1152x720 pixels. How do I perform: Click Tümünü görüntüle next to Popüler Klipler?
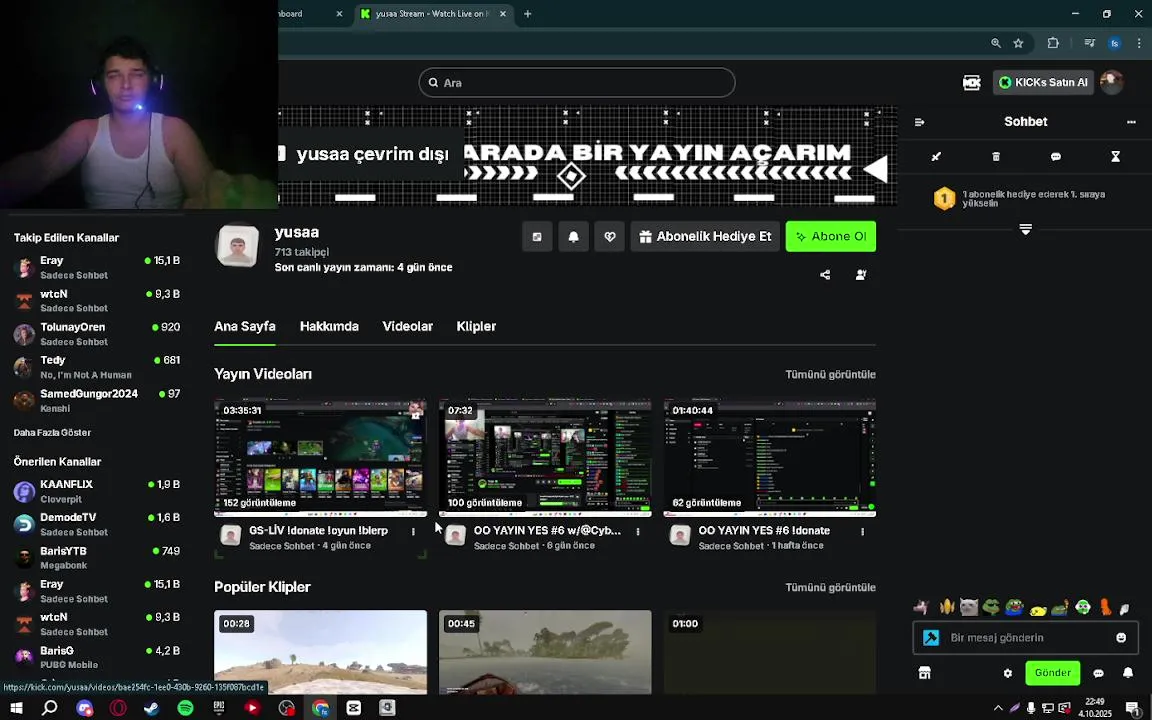[x=830, y=588]
